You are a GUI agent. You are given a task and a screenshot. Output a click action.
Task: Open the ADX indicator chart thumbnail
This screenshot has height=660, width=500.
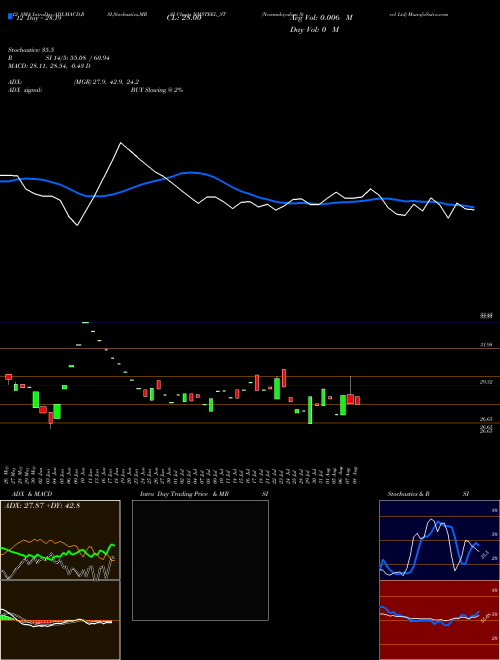[x=60, y=540]
